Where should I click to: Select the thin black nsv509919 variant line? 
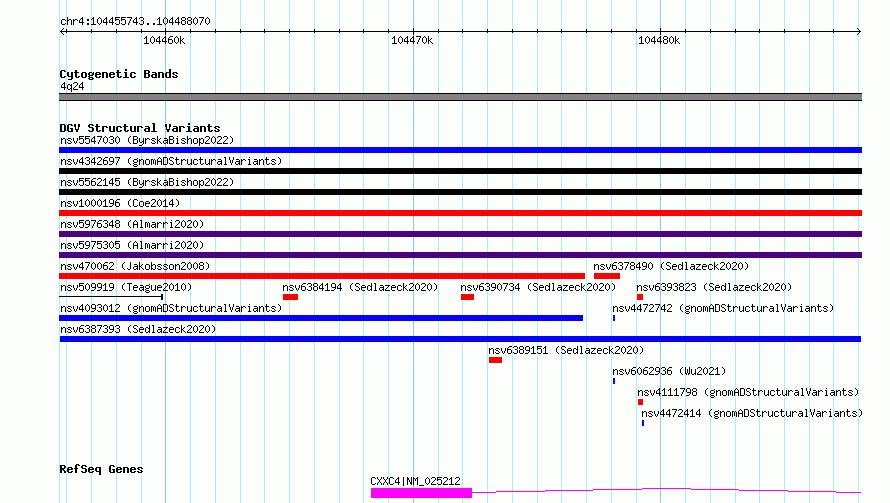[111, 296]
